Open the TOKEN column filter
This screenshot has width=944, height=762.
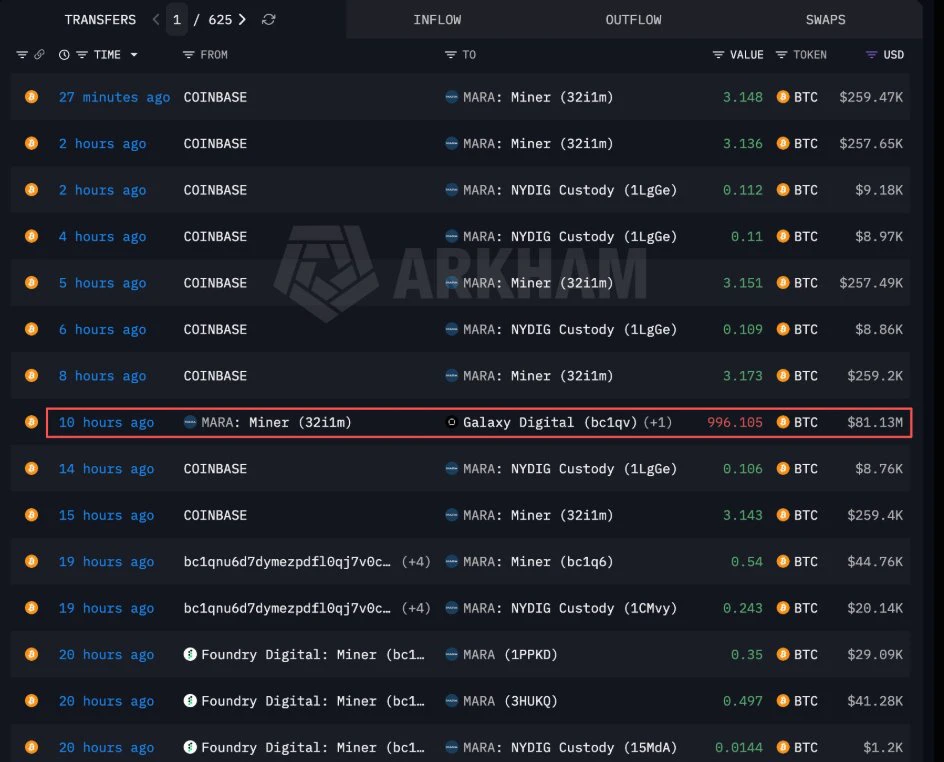coord(781,55)
